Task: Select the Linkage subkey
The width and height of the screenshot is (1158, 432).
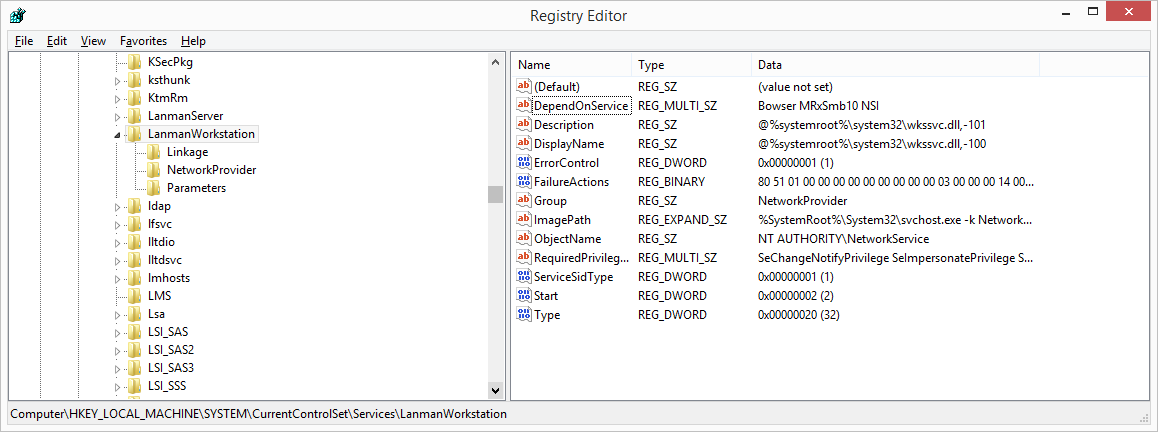Action: pos(187,152)
